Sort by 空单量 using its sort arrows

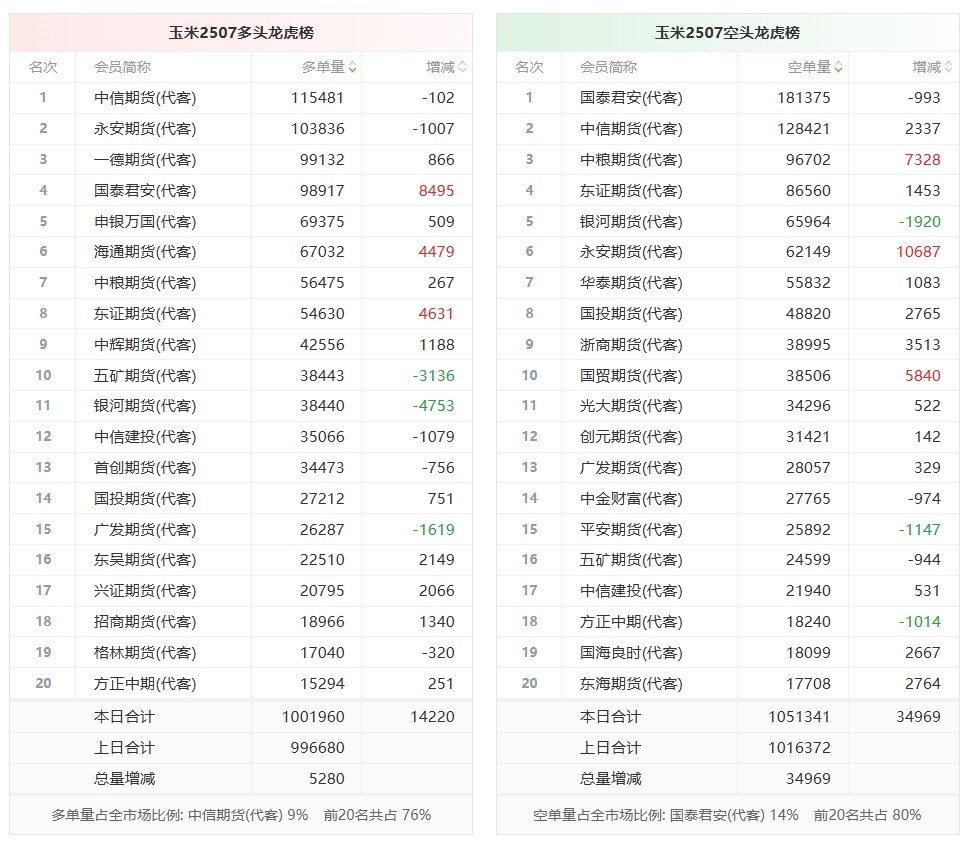point(838,67)
